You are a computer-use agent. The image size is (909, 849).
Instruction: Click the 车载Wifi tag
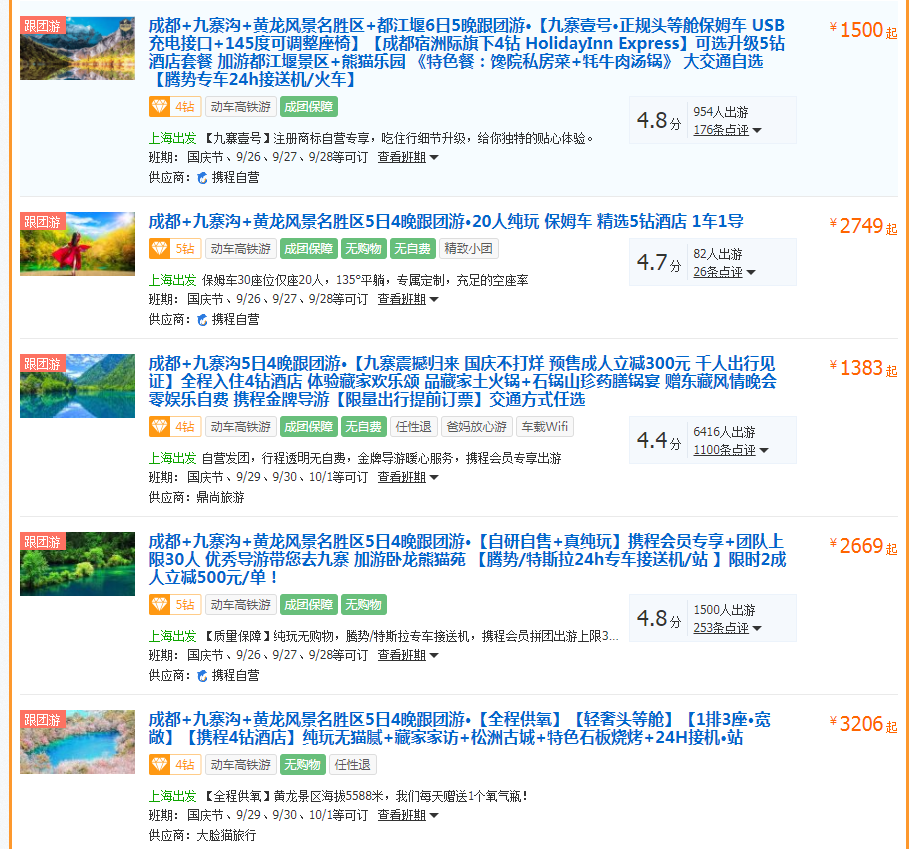click(x=545, y=427)
